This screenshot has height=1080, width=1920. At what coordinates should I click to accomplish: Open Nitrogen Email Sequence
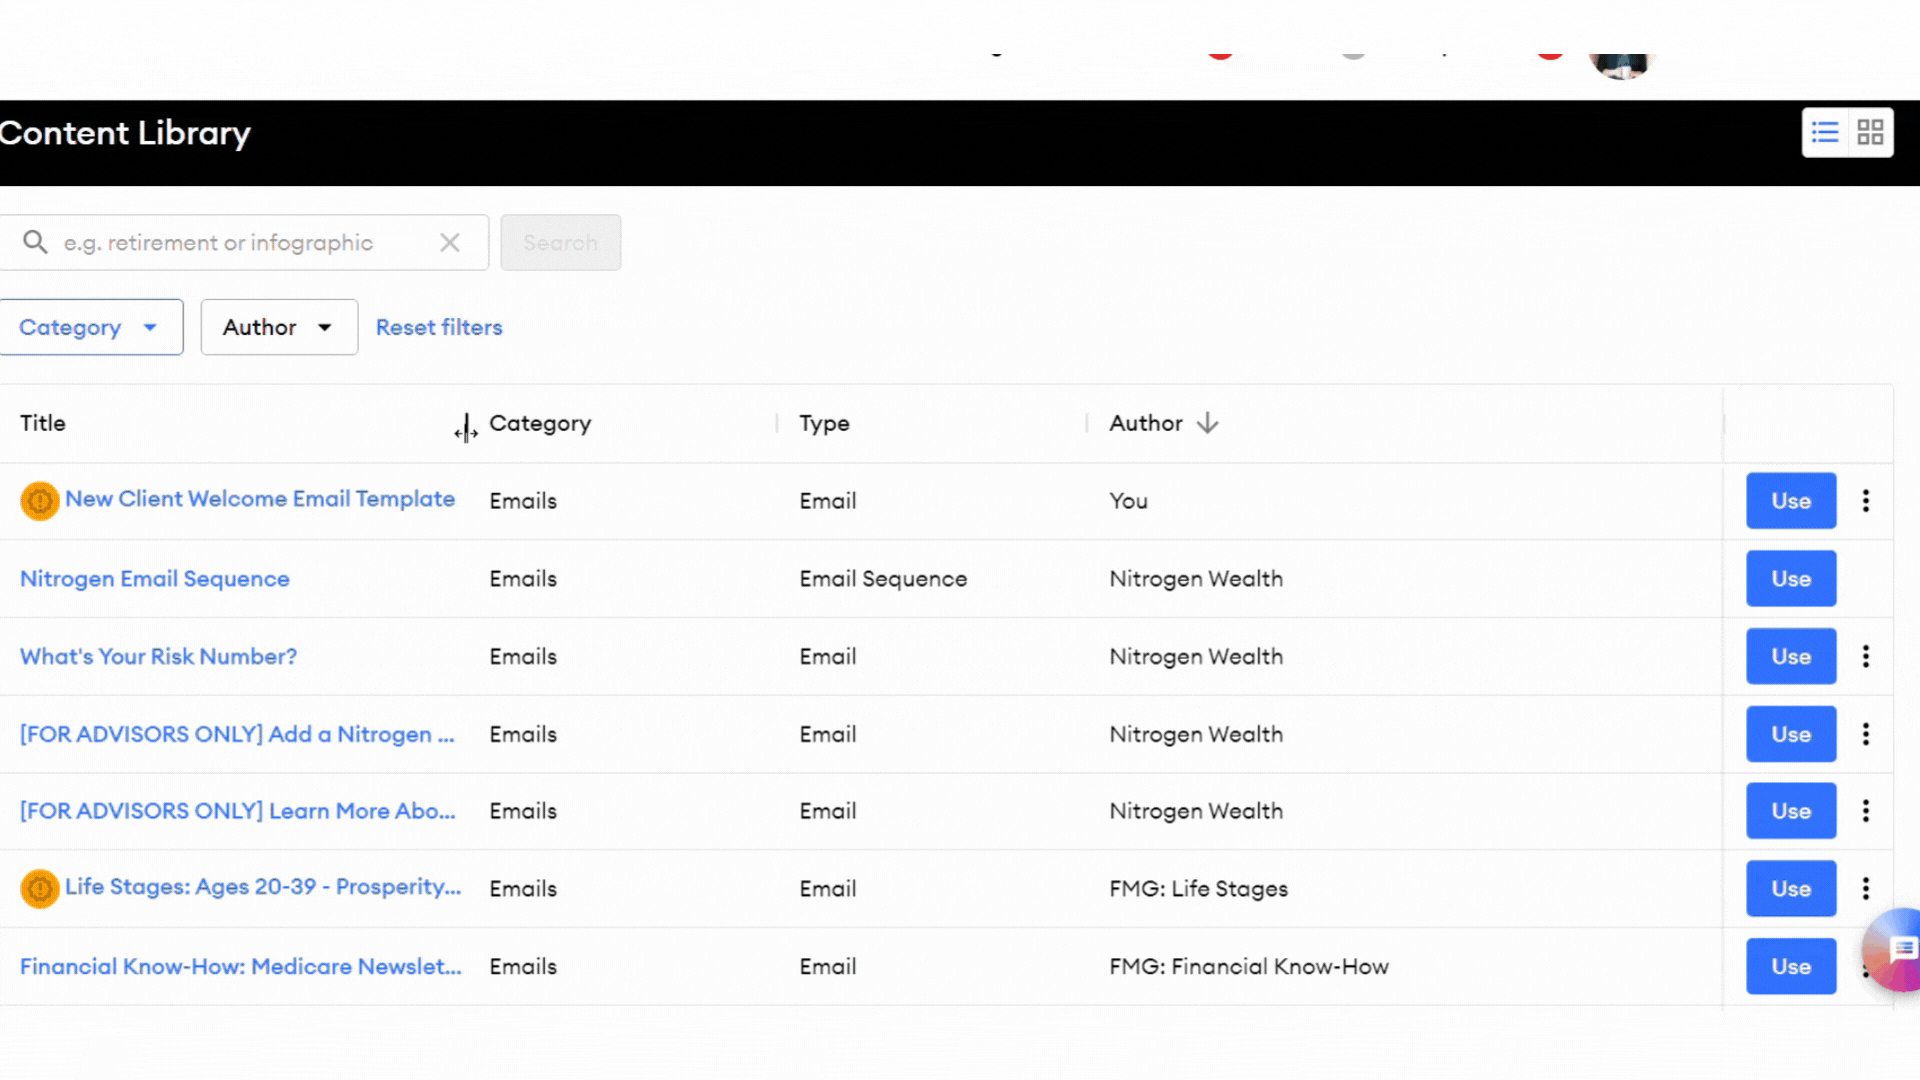[x=155, y=578]
